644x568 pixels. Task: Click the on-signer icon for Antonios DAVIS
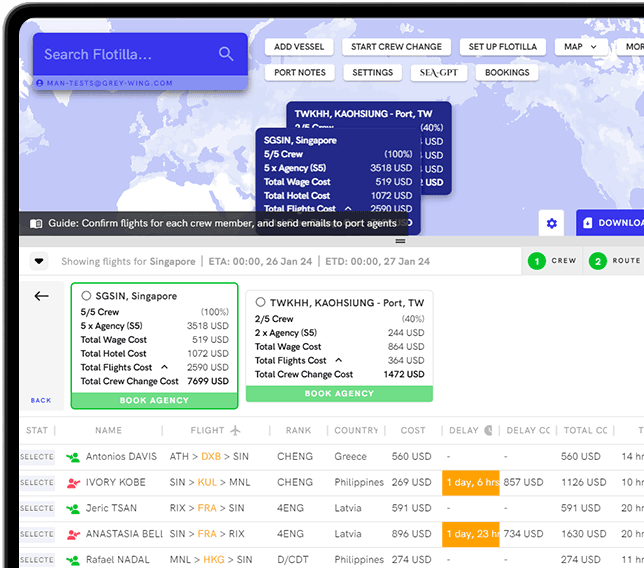tap(73, 457)
